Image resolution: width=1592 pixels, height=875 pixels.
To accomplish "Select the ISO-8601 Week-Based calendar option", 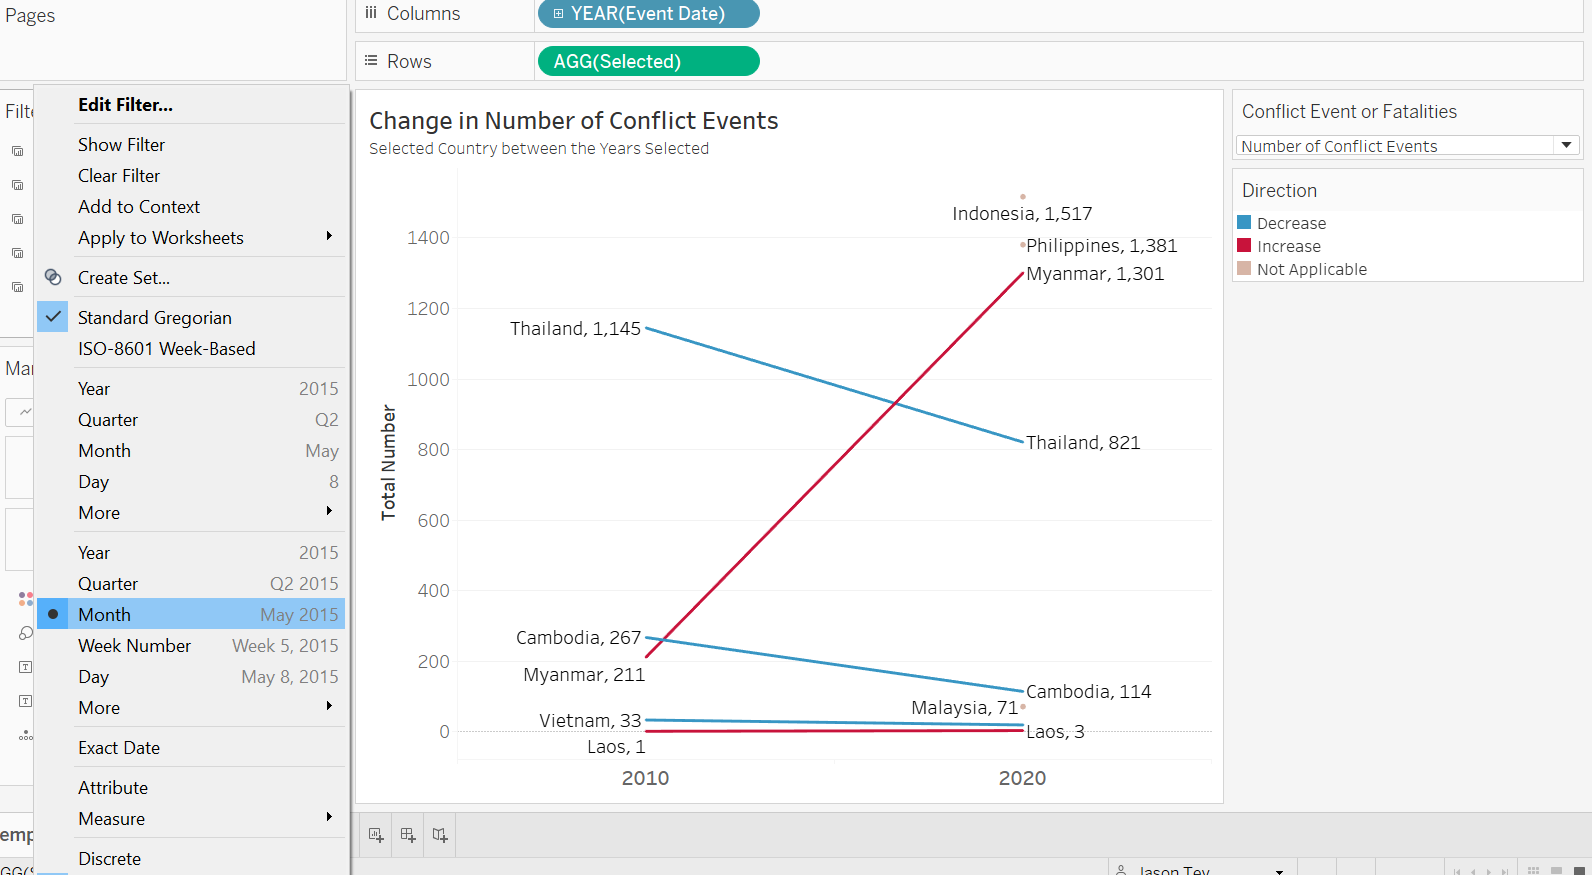I will point(167,349).
